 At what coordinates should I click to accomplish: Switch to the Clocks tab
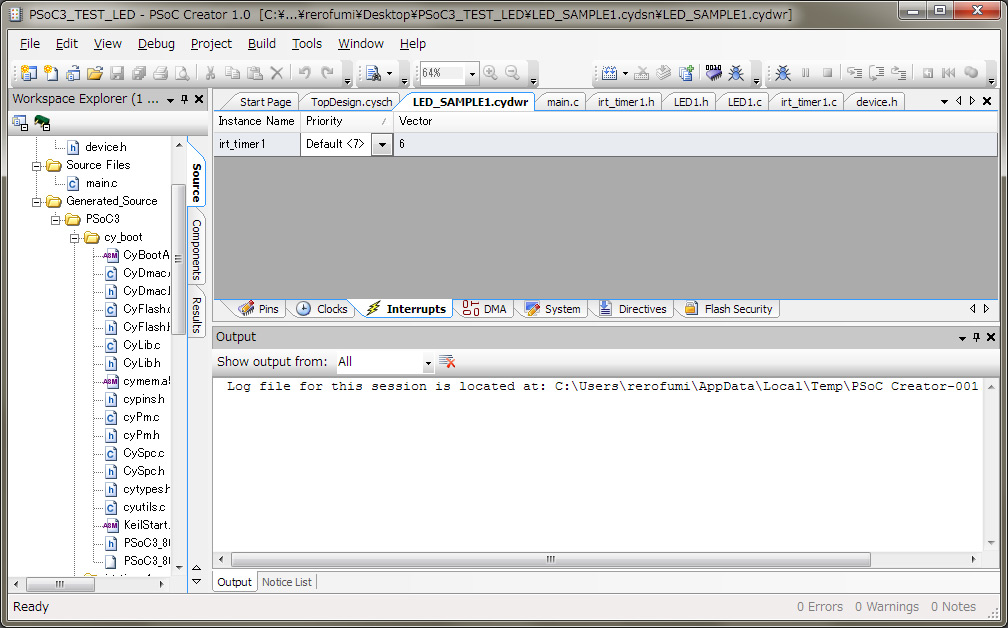coord(322,309)
